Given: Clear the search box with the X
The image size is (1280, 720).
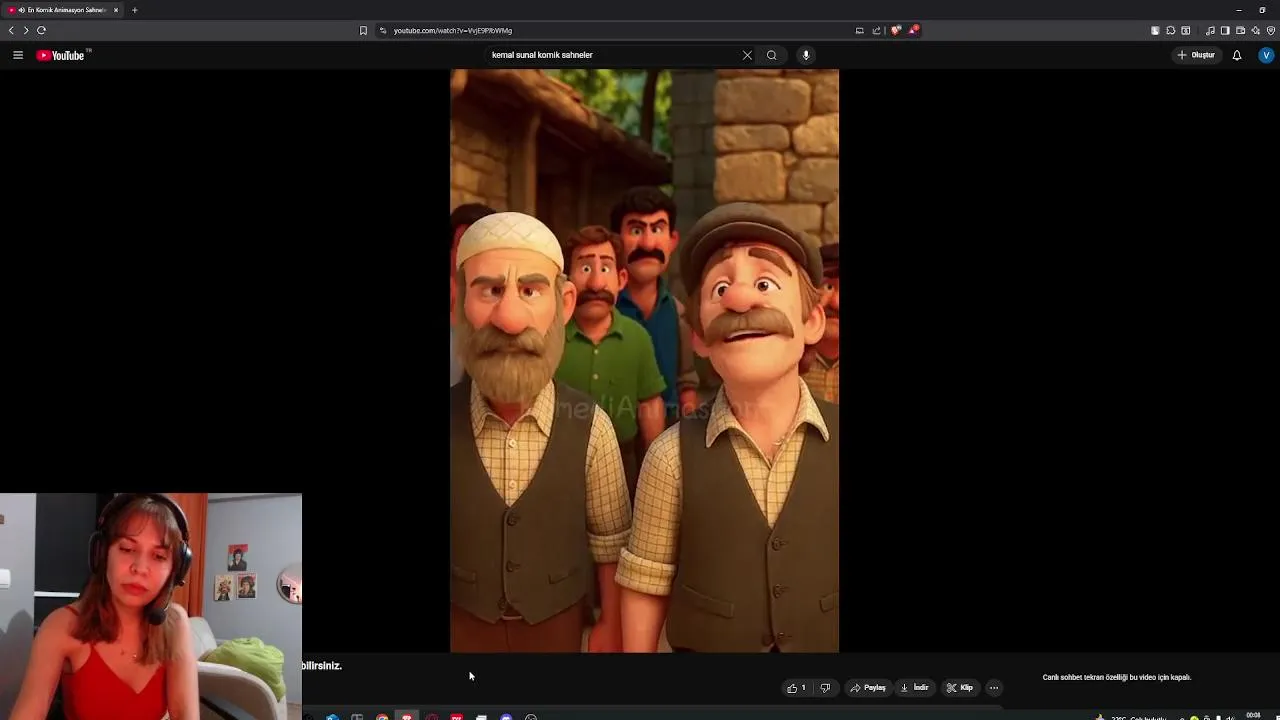Looking at the screenshot, I should coord(747,55).
